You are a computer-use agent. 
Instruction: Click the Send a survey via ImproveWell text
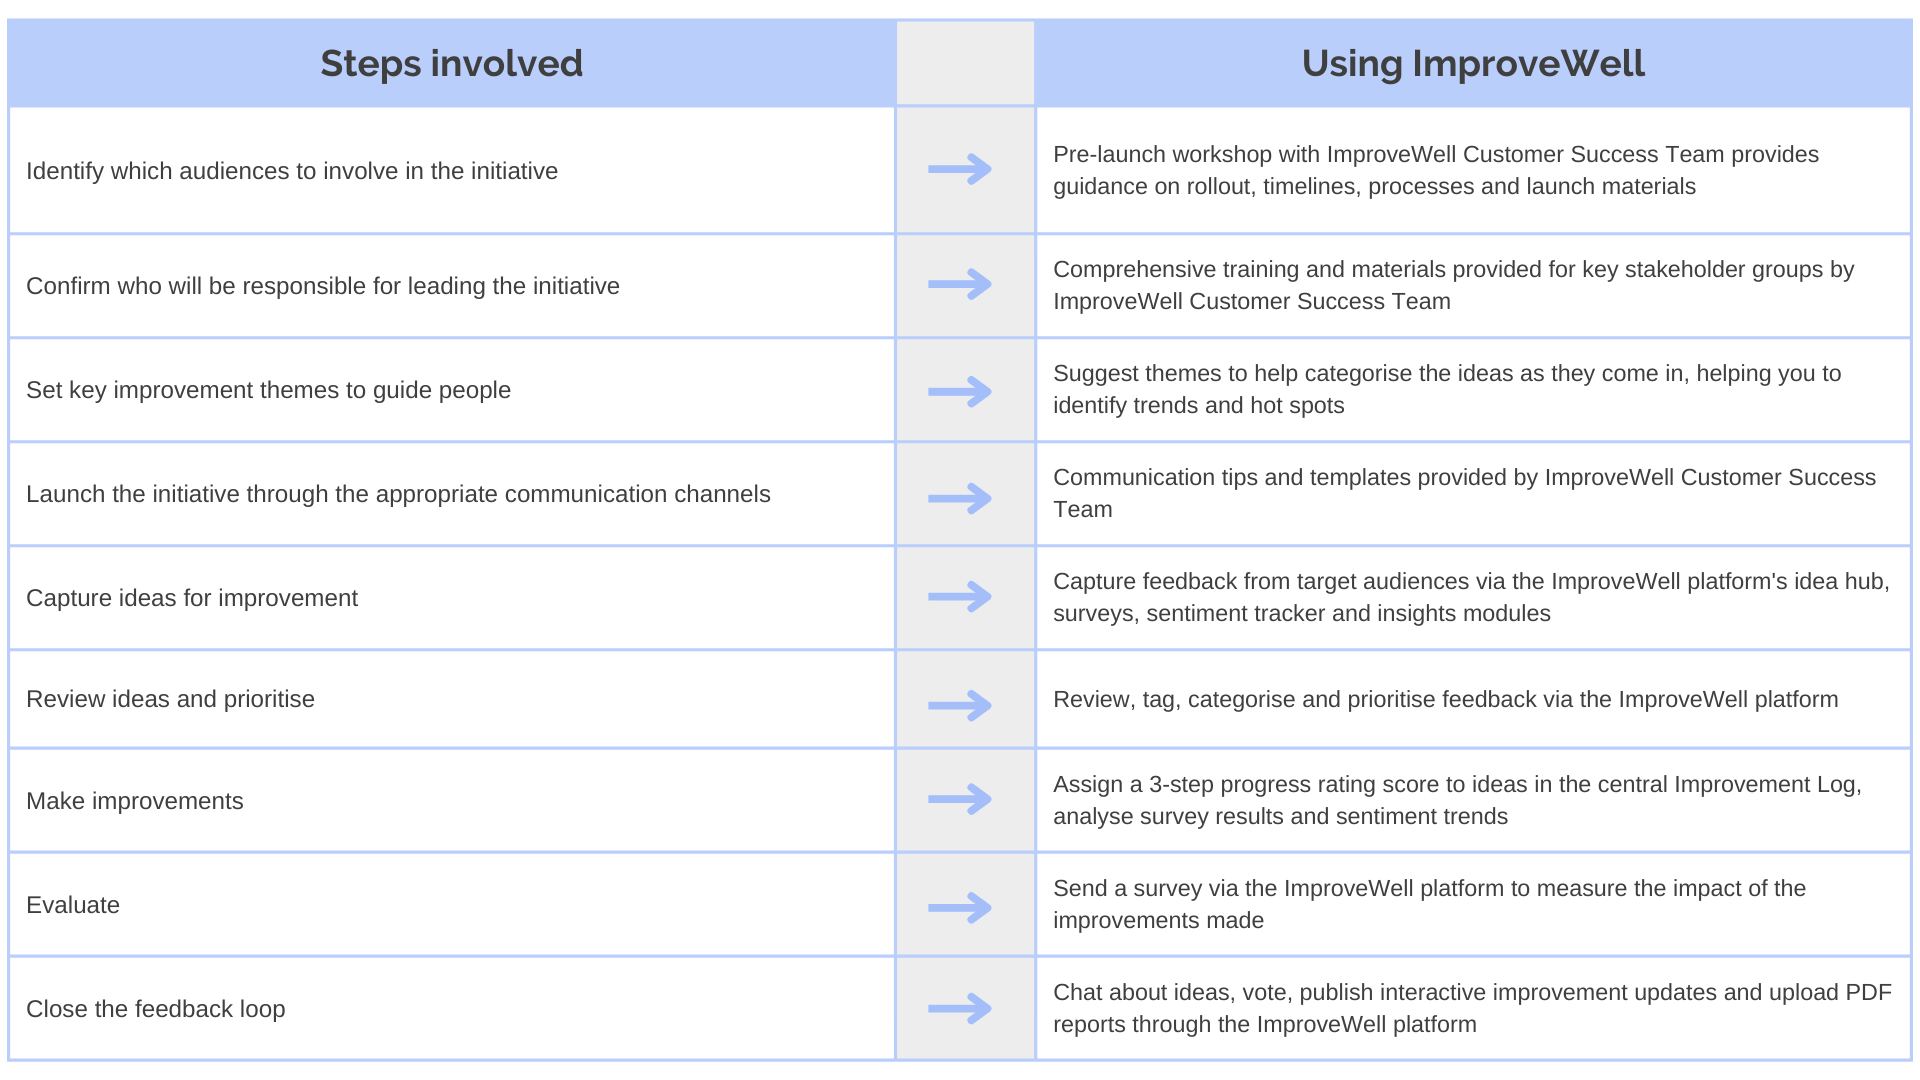coord(1429,904)
